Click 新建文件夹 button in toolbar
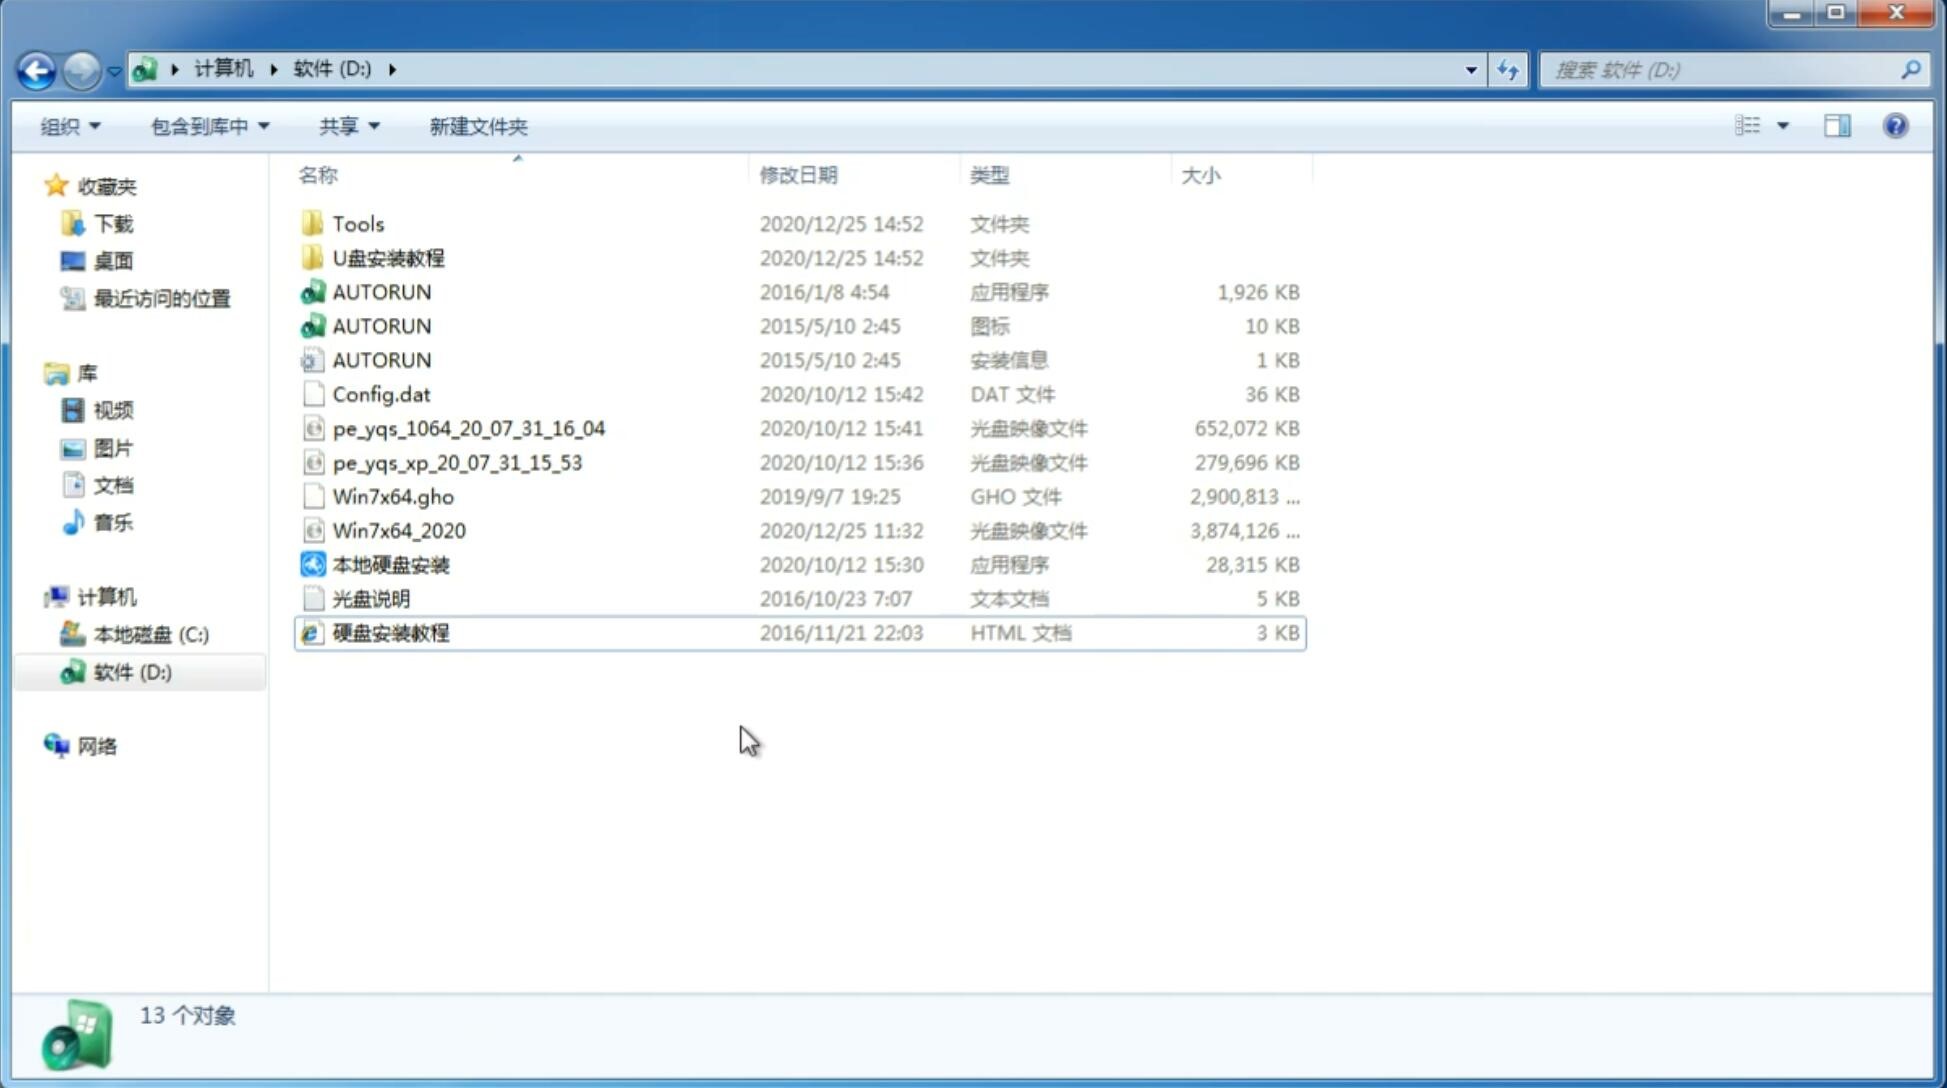 coord(479,126)
